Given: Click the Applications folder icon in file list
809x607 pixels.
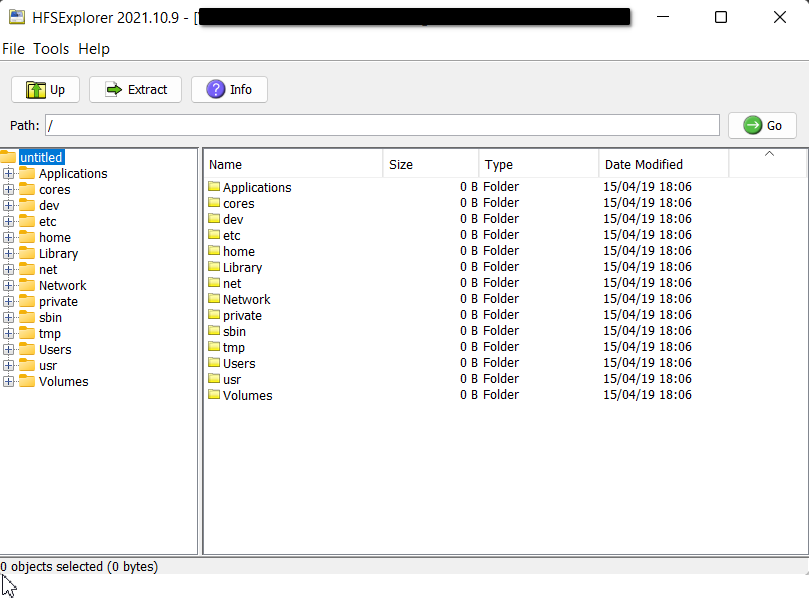Looking at the screenshot, I should click(x=213, y=187).
